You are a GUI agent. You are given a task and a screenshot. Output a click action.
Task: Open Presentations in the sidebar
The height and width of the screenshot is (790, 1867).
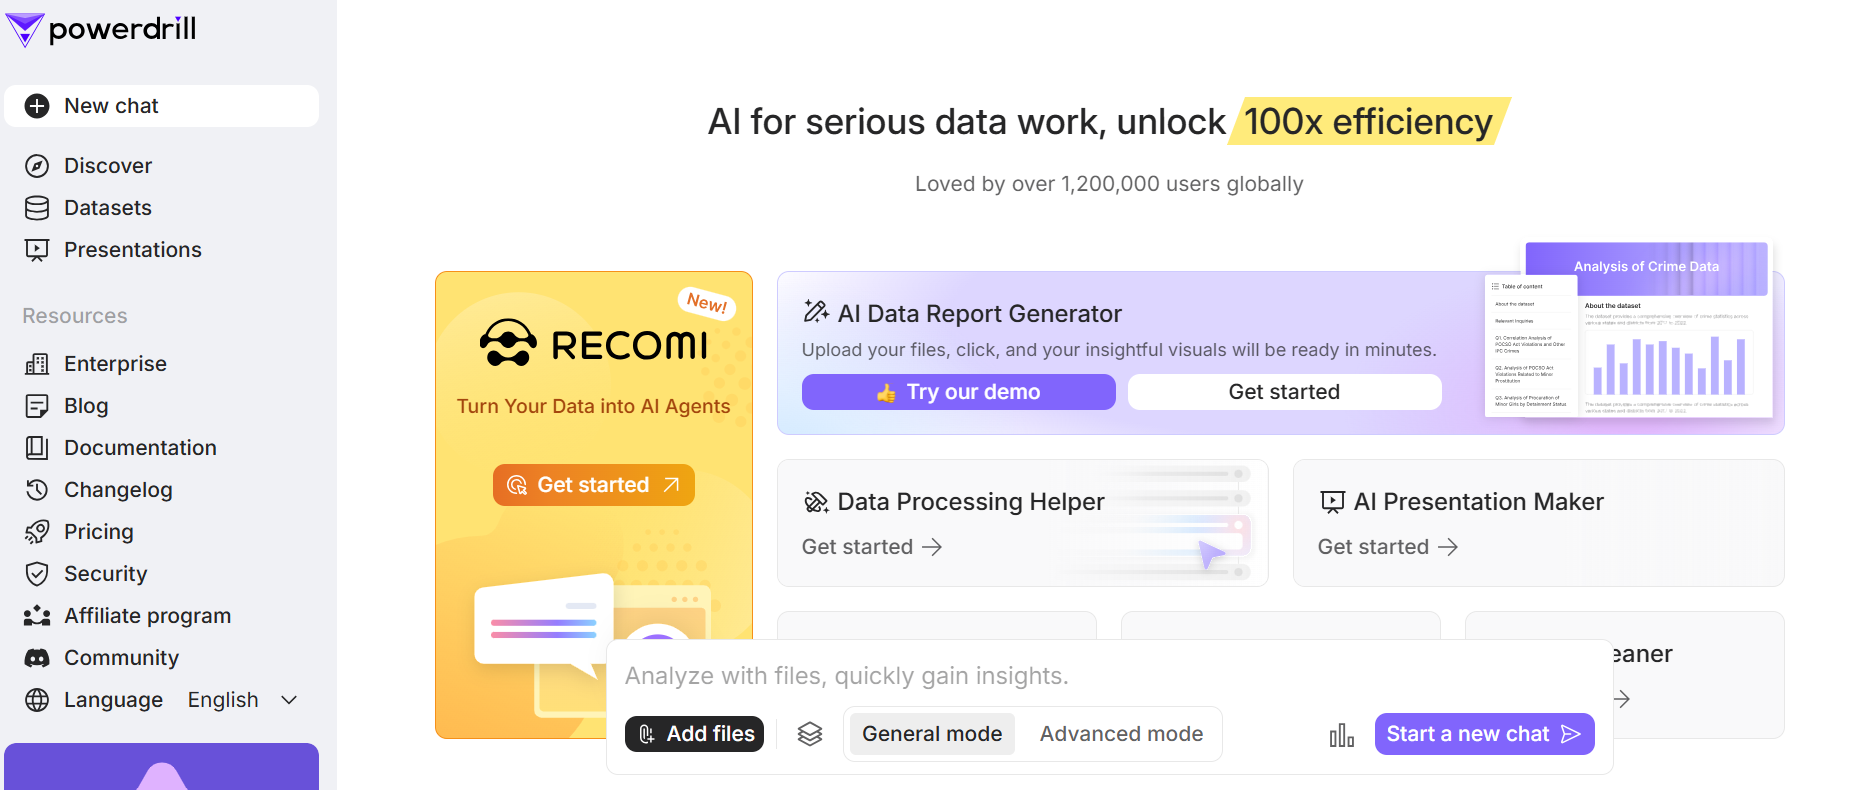(132, 250)
